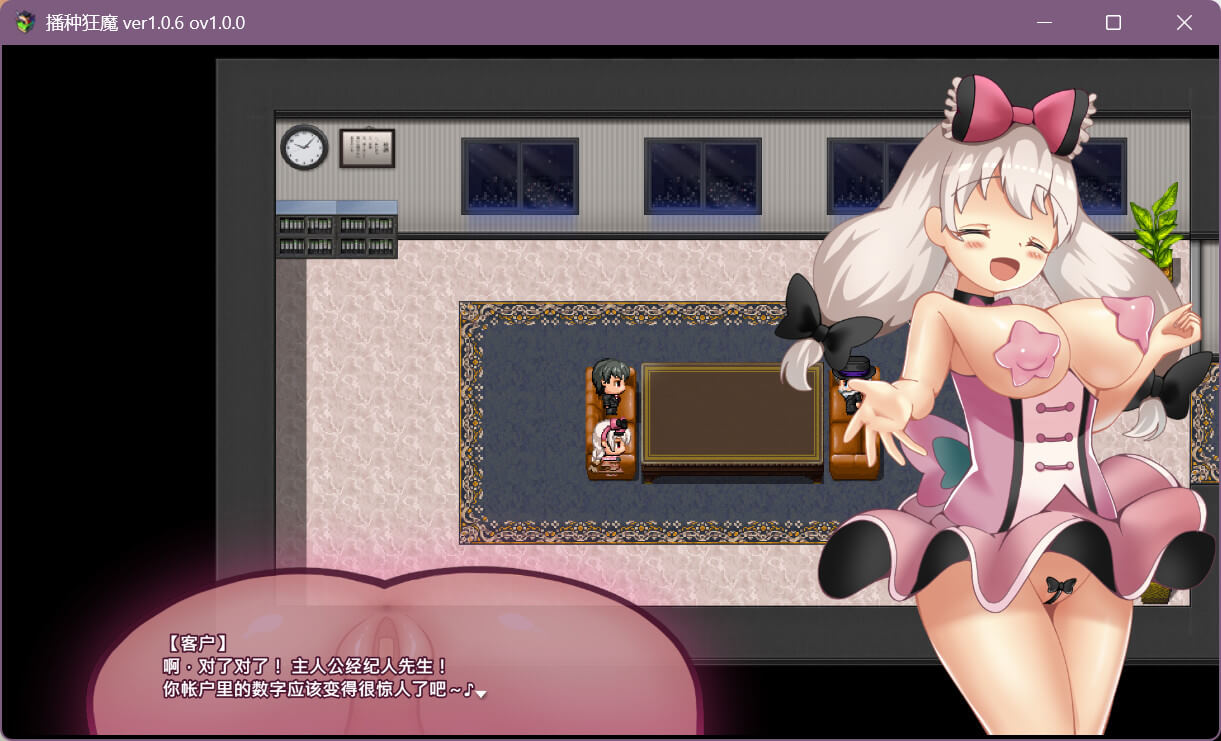Image resolution: width=1221 pixels, height=741 pixels.
Task: Click the dialogue line 你帐户里的数字应该变得很惊人了吧
Action: click(x=317, y=689)
